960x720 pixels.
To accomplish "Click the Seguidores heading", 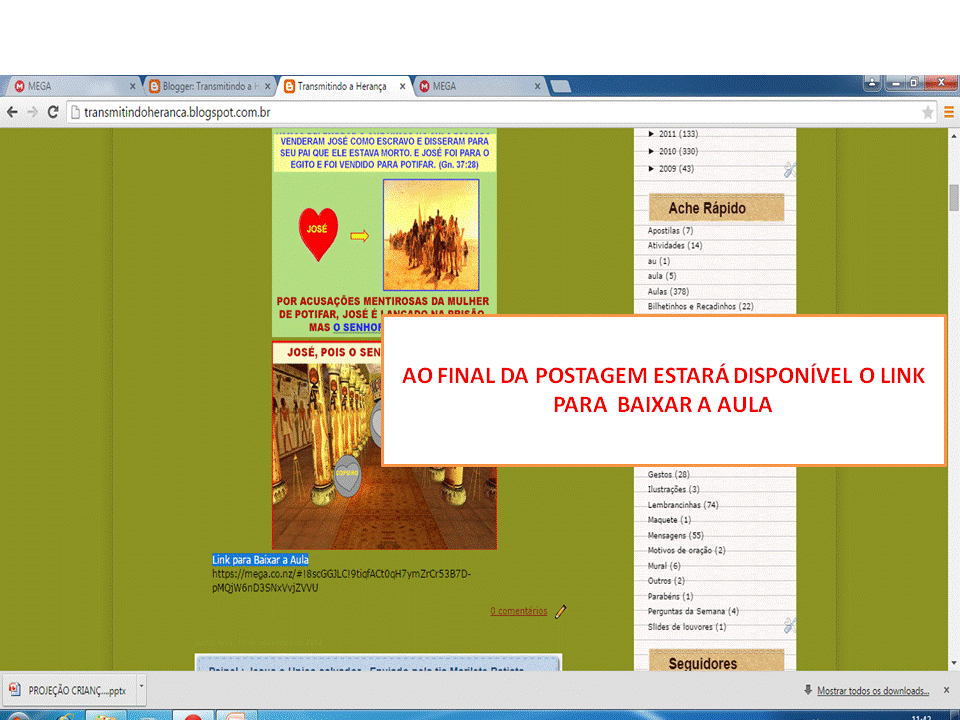I will [x=716, y=661].
